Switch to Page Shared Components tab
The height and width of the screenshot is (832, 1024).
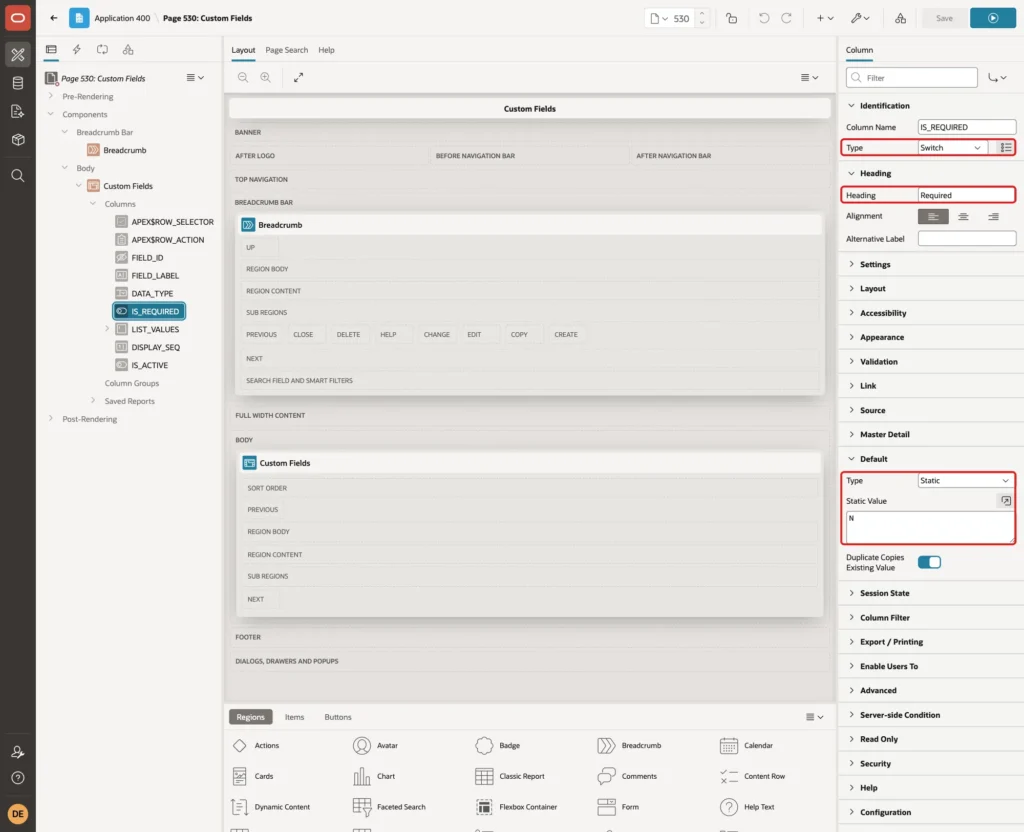tap(128, 50)
